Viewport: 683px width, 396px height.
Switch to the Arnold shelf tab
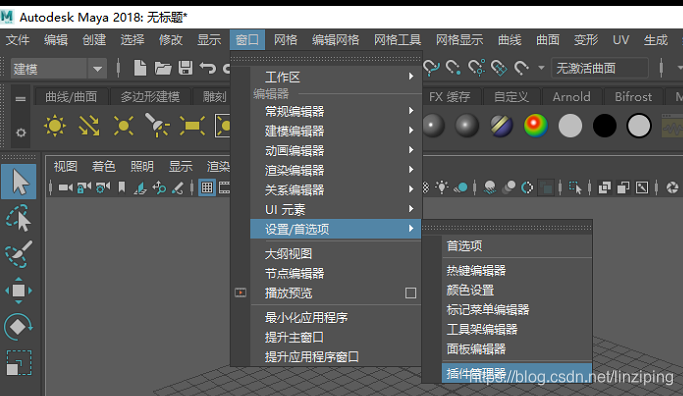[x=571, y=97]
